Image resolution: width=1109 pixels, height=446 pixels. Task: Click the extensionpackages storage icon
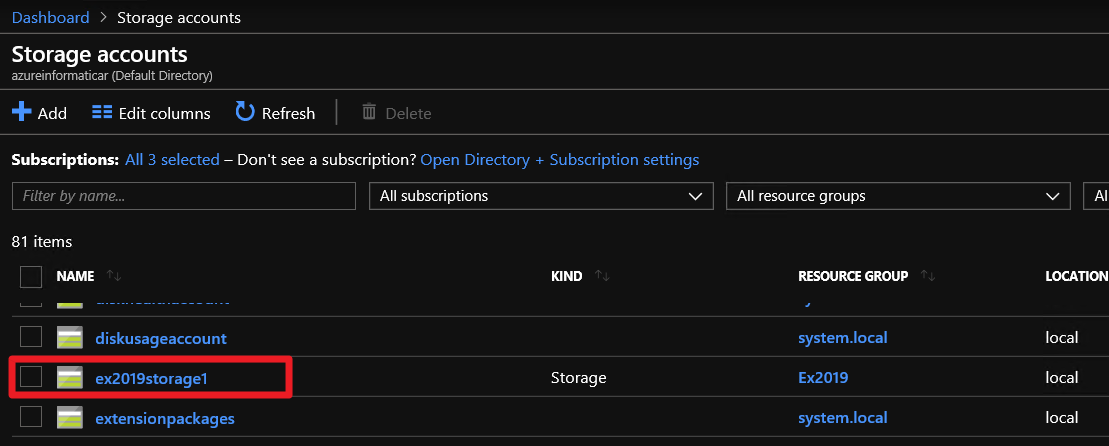pyautogui.click(x=69, y=417)
